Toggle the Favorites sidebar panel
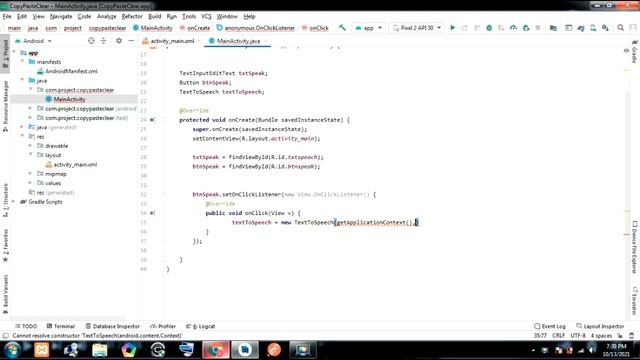This screenshot has height=360, width=640. pos(5,245)
